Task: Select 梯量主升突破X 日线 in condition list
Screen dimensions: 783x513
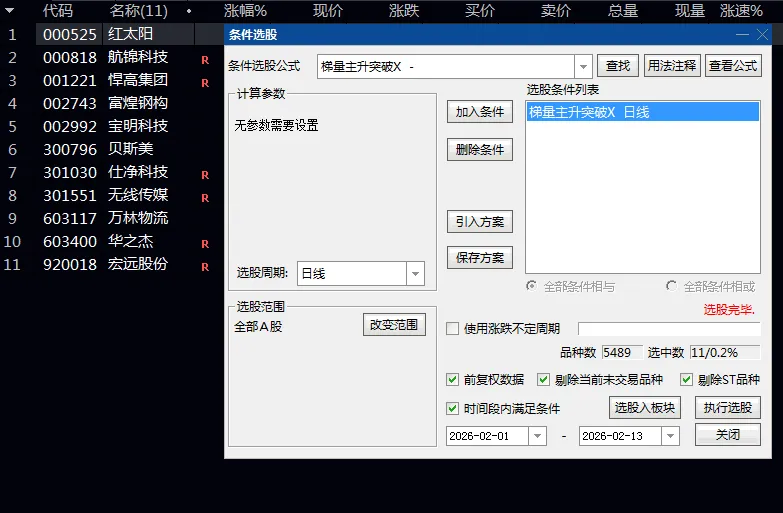Action: [643, 112]
